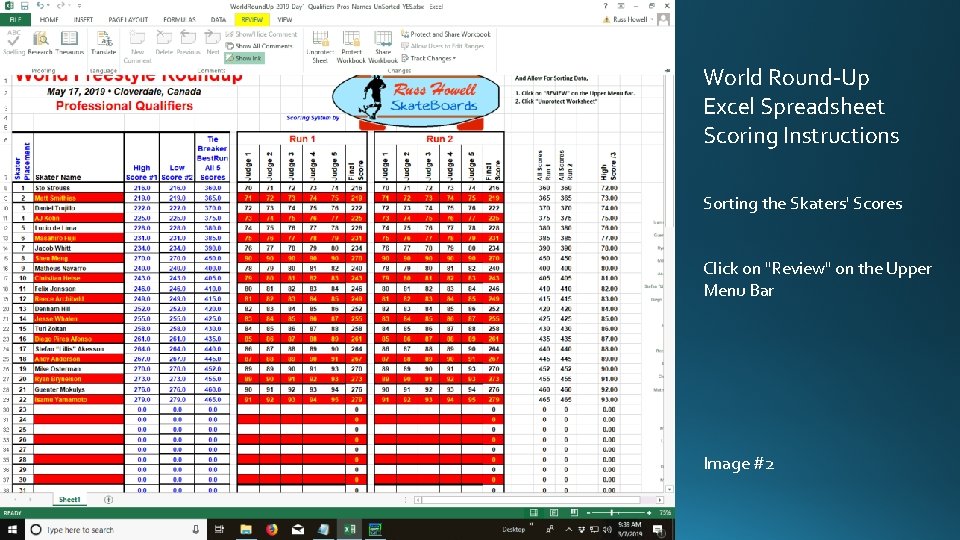Viewport: 960px width, 540px height.
Task: Click Protect and Share Workbook
Action: tap(446, 34)
